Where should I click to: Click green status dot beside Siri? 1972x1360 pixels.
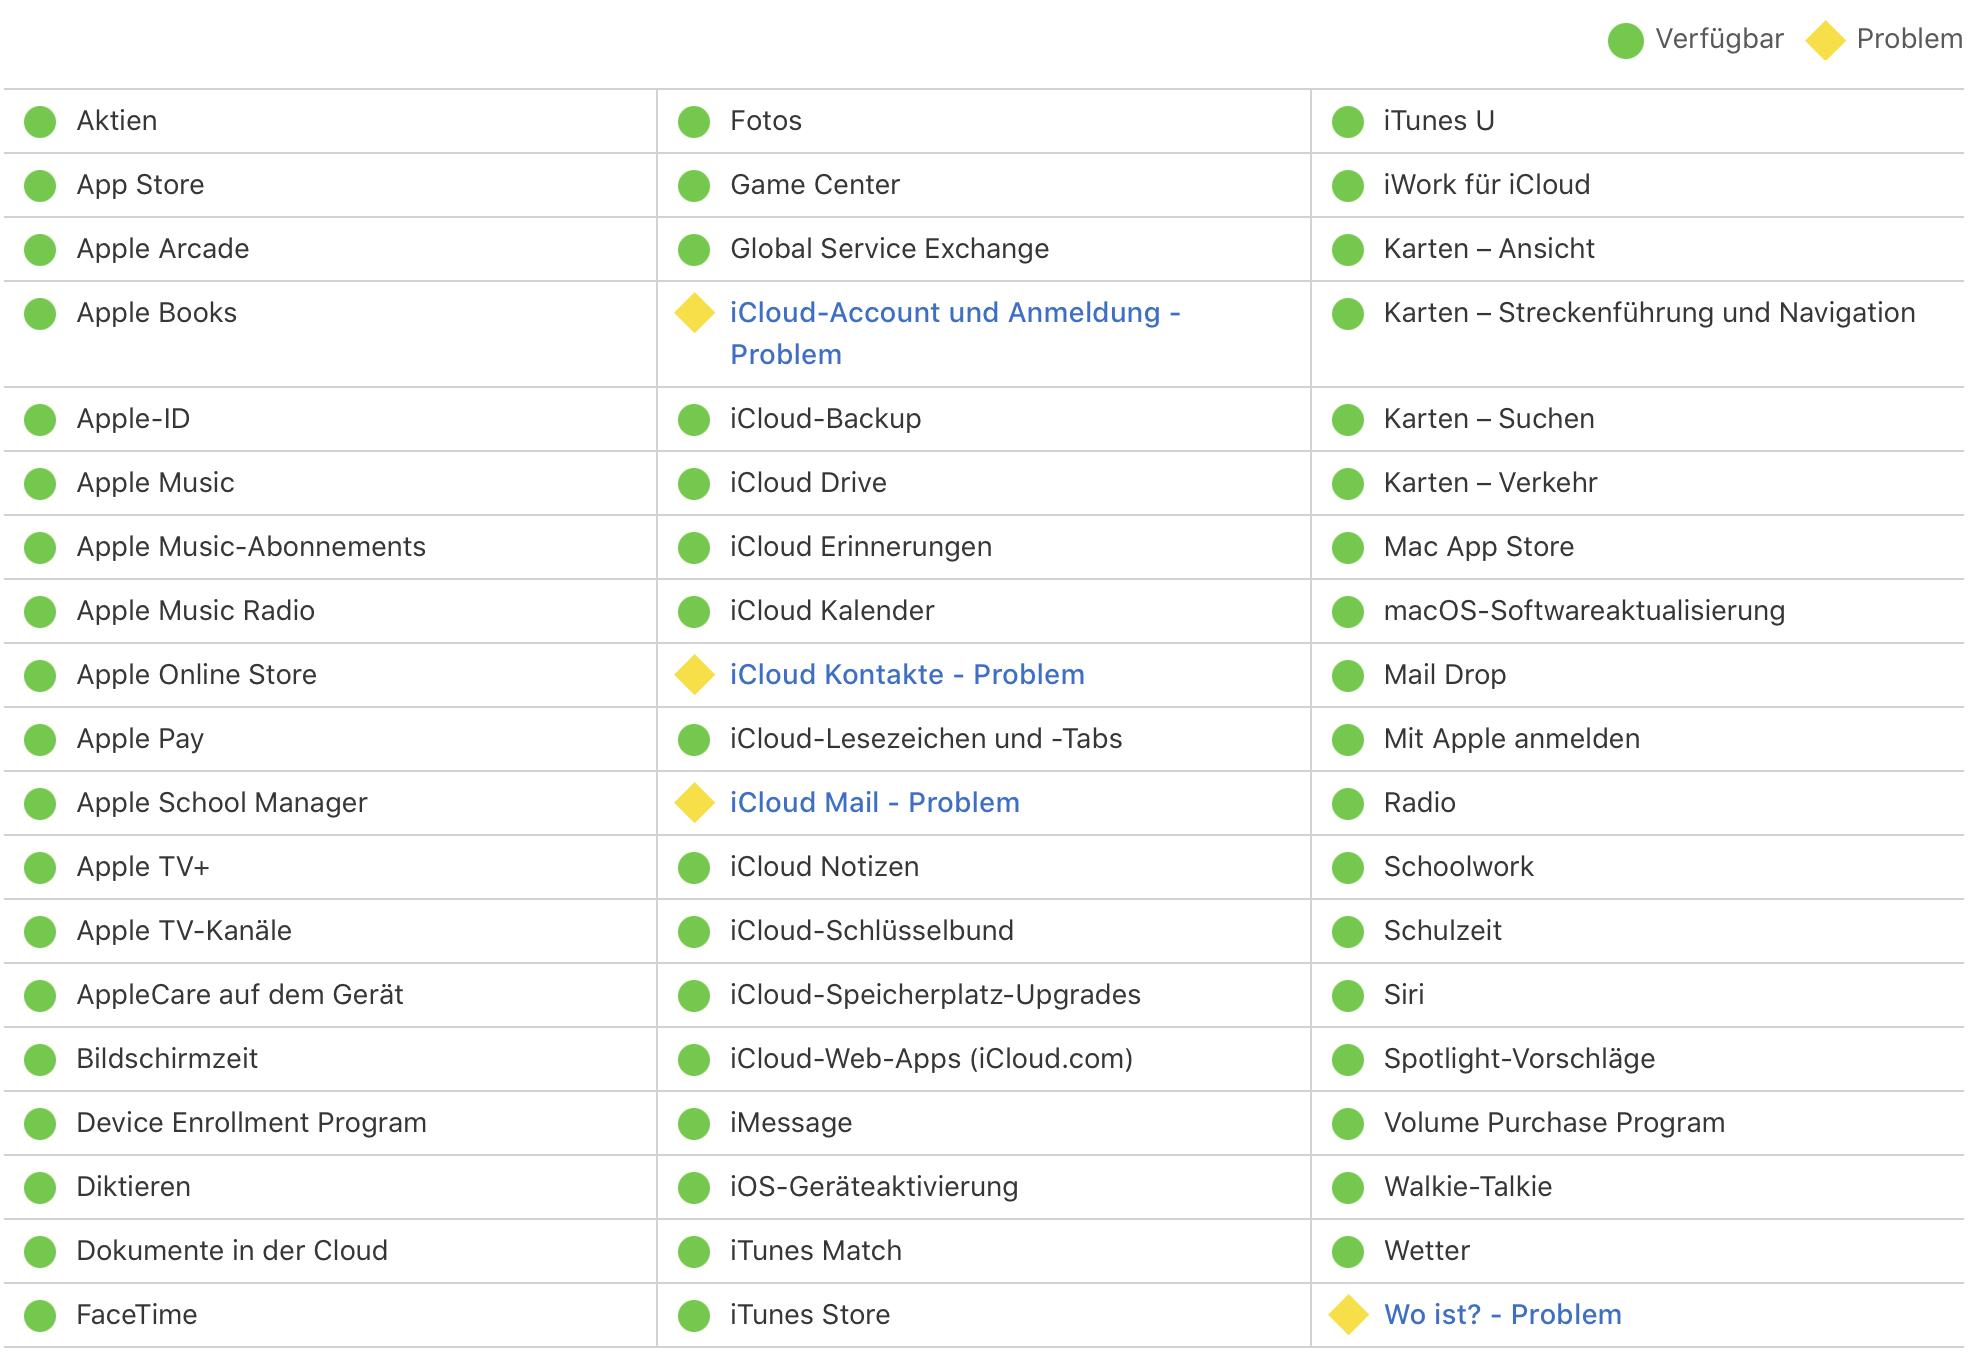pyautogui.click(x=1348, y=995)
